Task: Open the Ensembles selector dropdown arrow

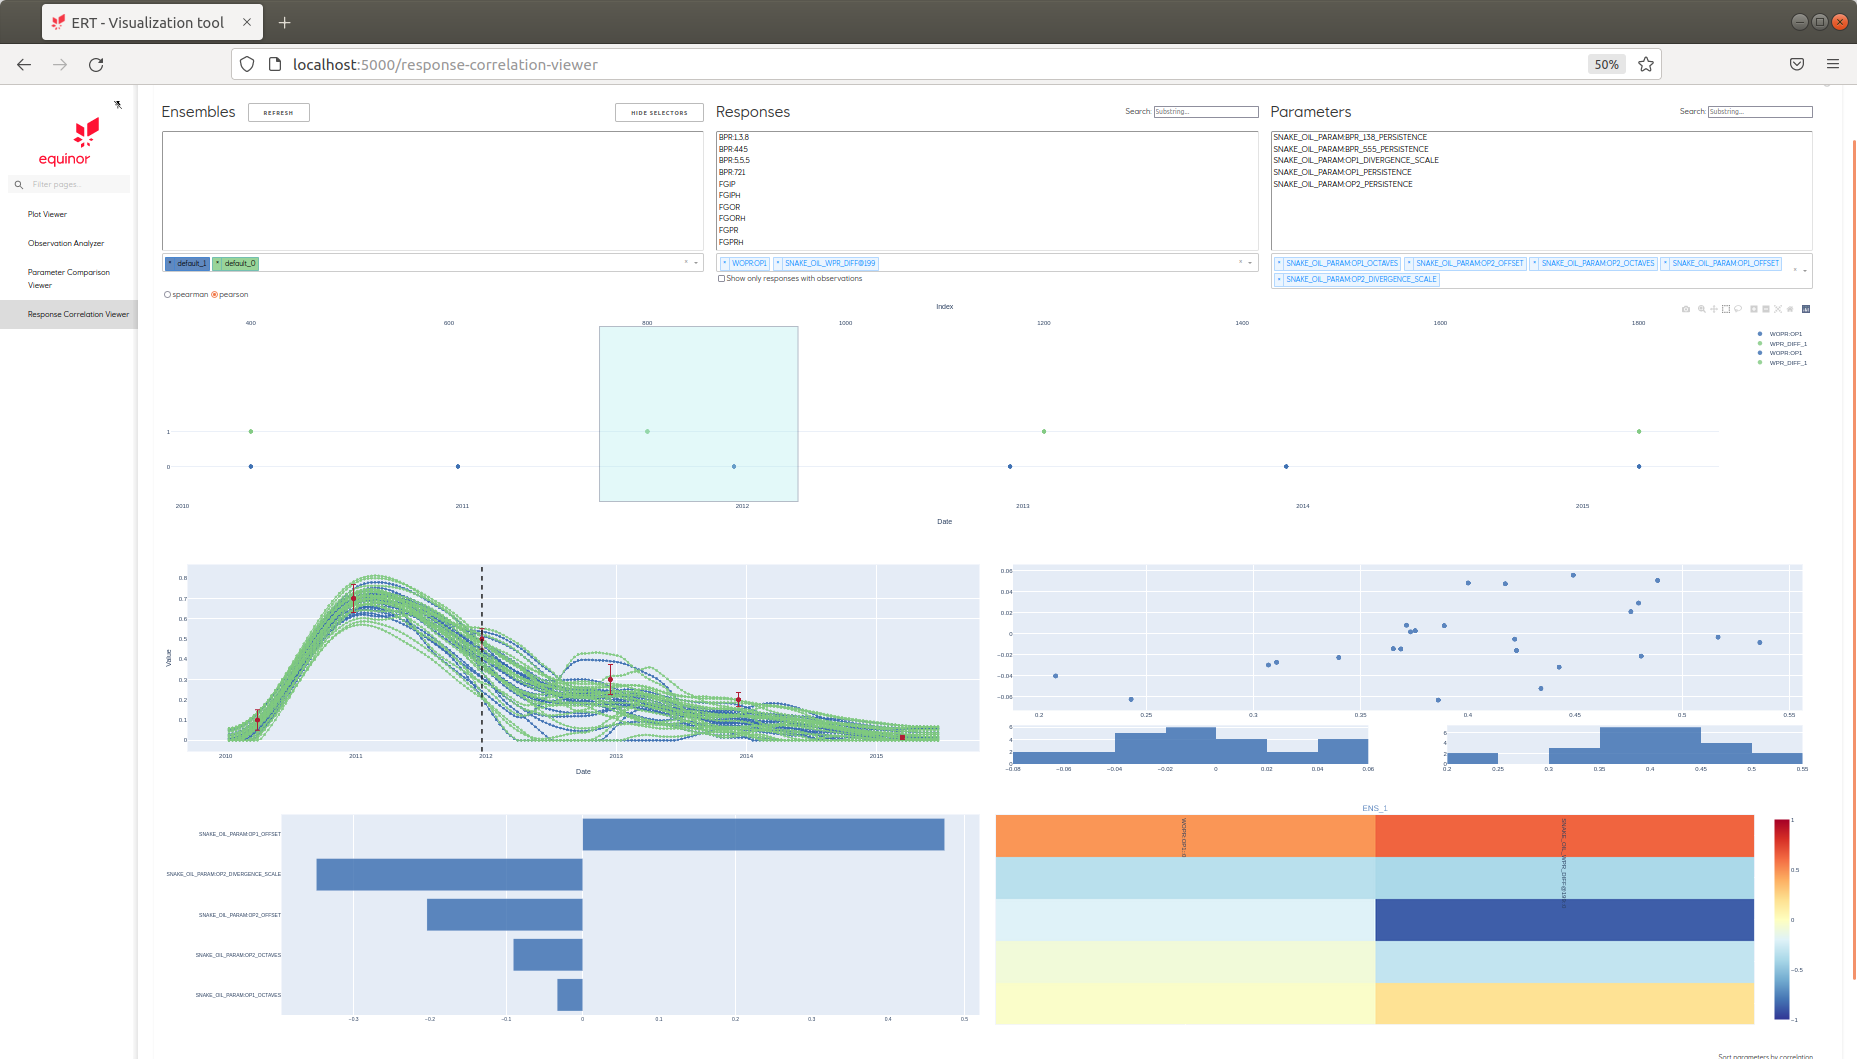Action: click(696, 263)
